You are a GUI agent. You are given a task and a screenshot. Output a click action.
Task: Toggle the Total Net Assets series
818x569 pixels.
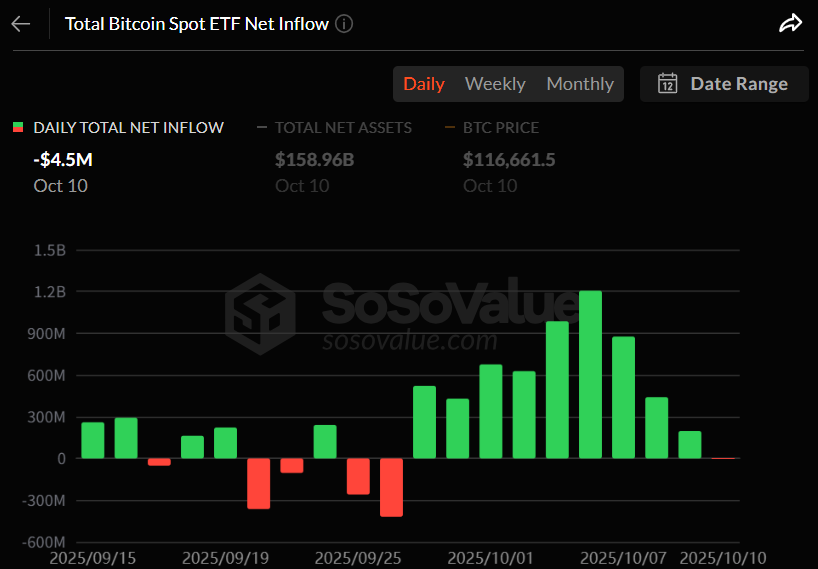click(x=345, y=128)
